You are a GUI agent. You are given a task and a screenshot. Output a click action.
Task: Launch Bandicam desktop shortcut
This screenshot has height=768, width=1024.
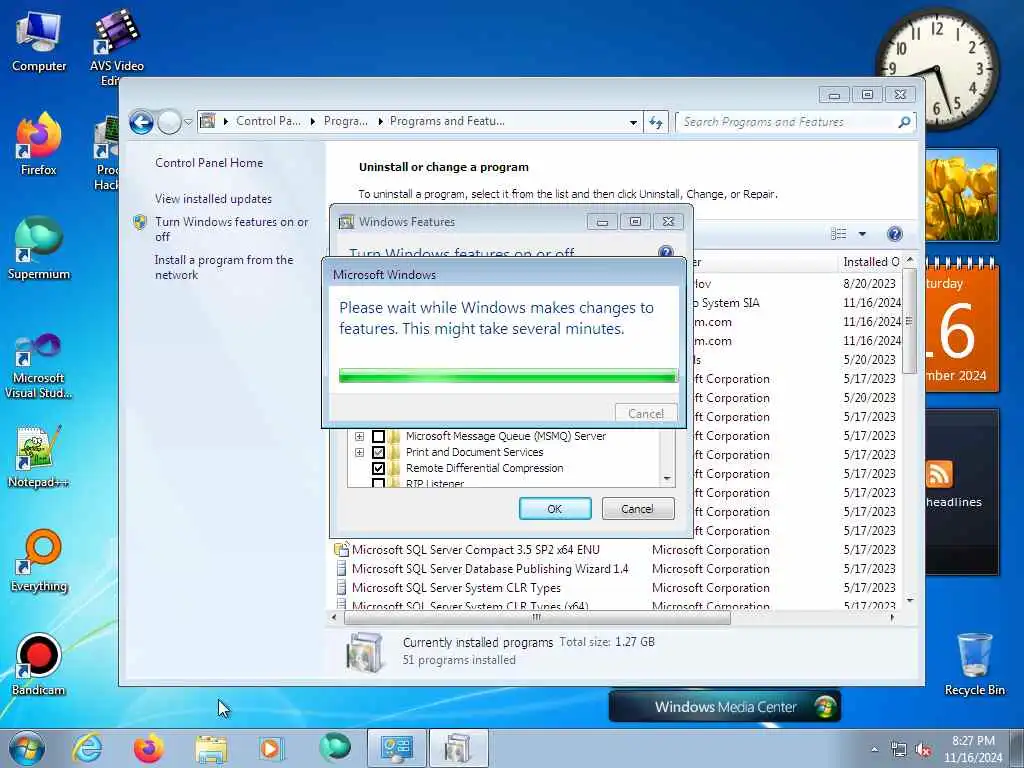point(39,664)
